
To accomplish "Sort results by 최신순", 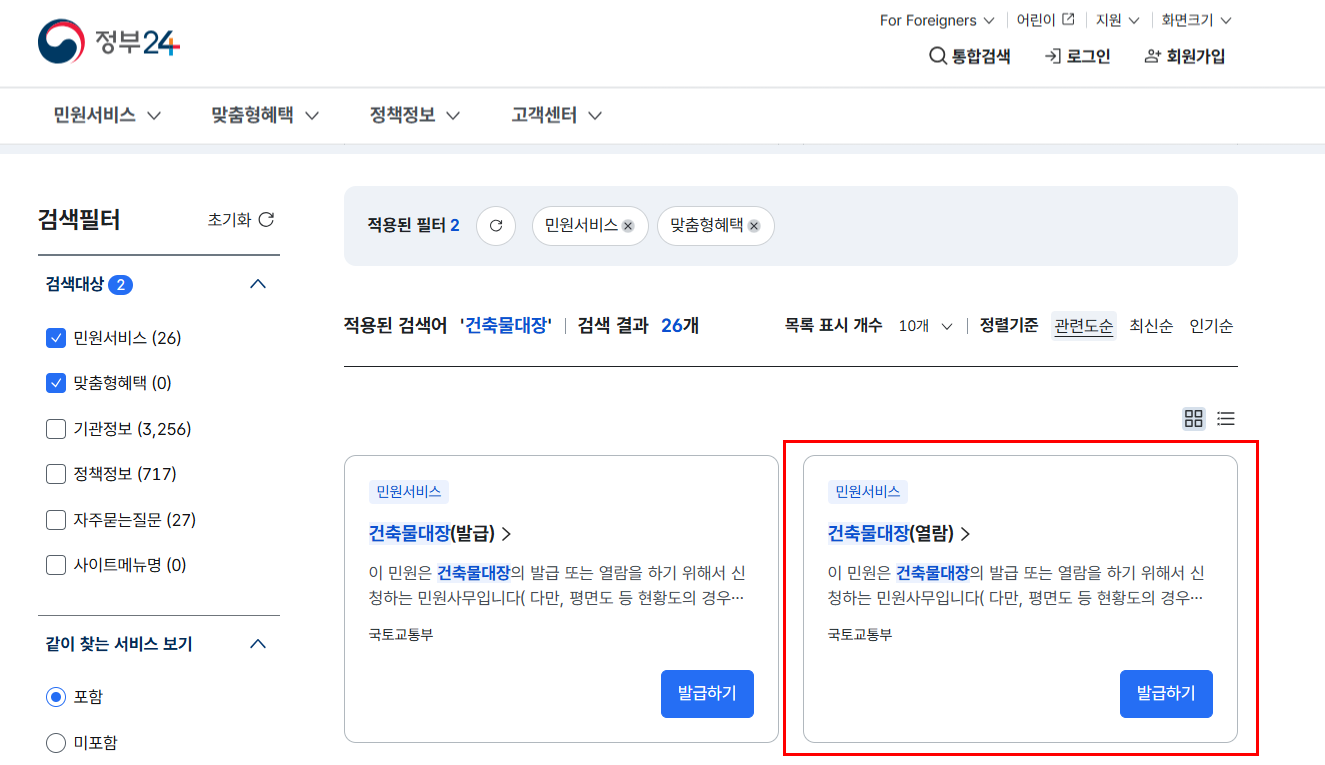I will coord(1150,326).
